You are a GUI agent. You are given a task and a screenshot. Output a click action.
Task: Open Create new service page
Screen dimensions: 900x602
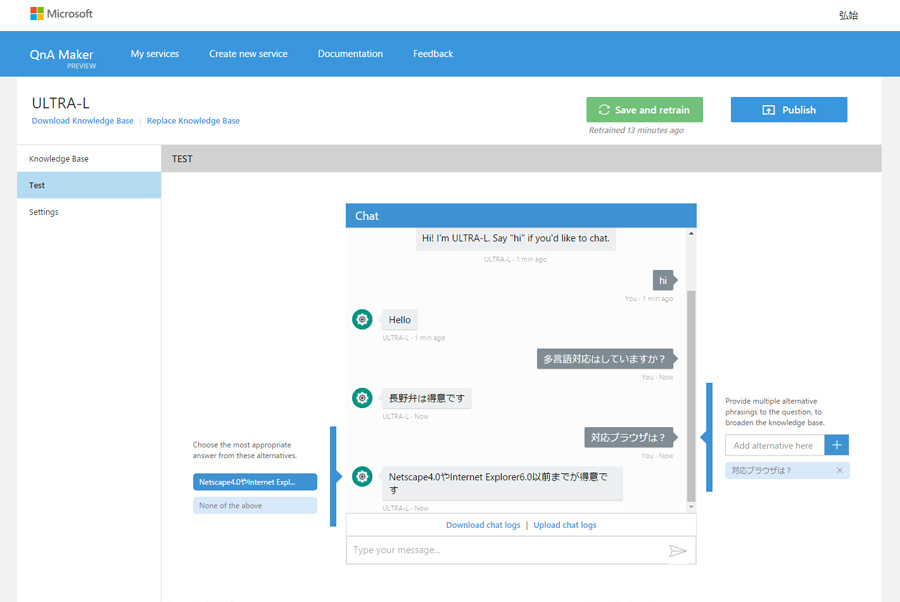point(248,54)
